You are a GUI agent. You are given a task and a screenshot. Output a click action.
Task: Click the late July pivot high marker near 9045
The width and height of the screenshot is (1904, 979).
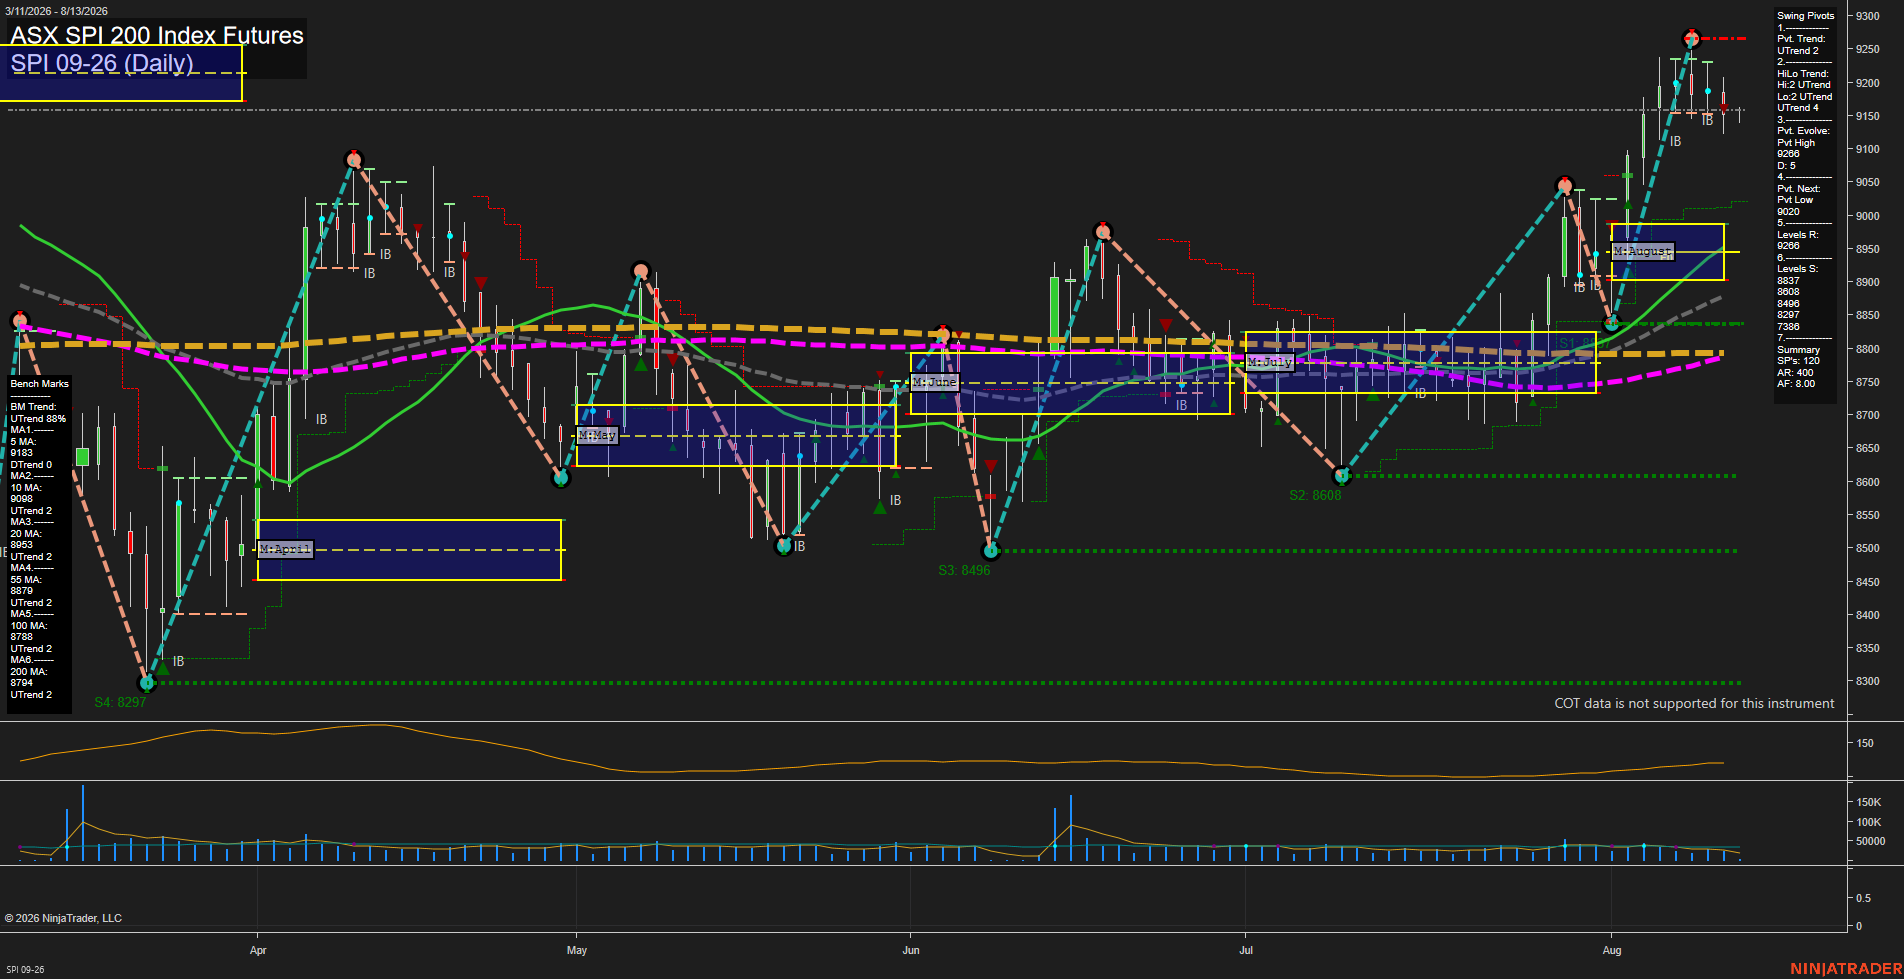click(x=1565, y=185)
